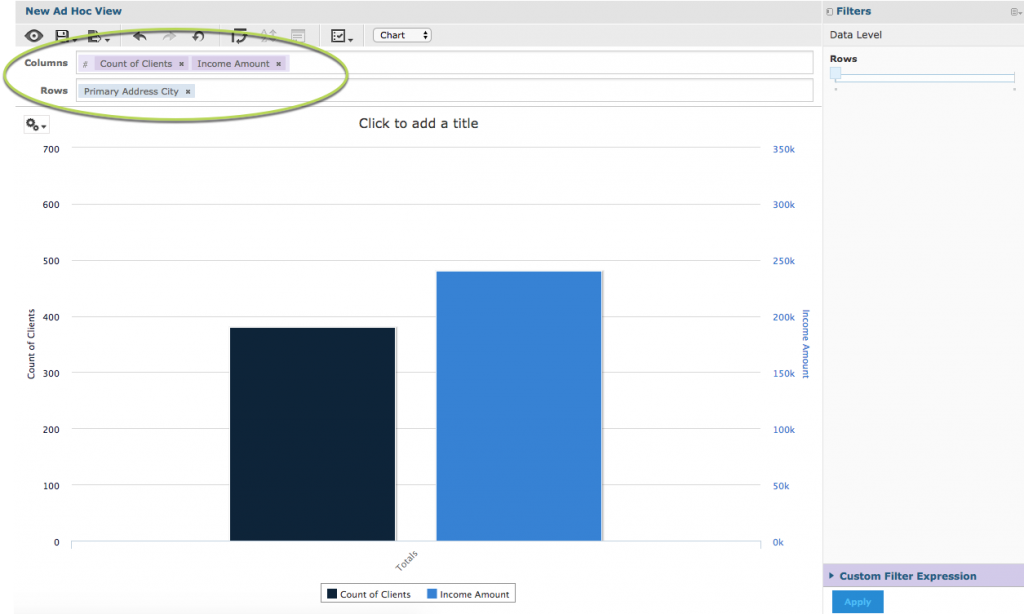The width and height of the screenshot is (1024, 614).
Task: Open the dropdown arrow beside the save icon
Action: coord(74,41)
